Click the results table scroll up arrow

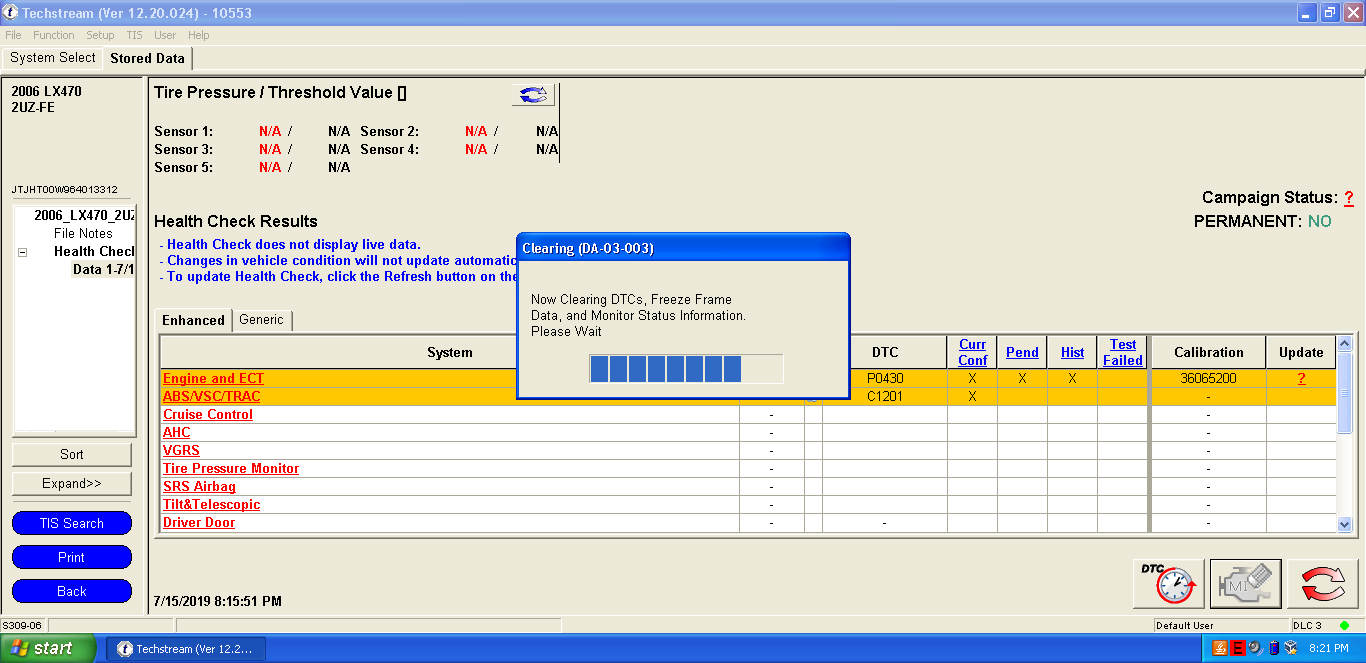[1345, 344]
